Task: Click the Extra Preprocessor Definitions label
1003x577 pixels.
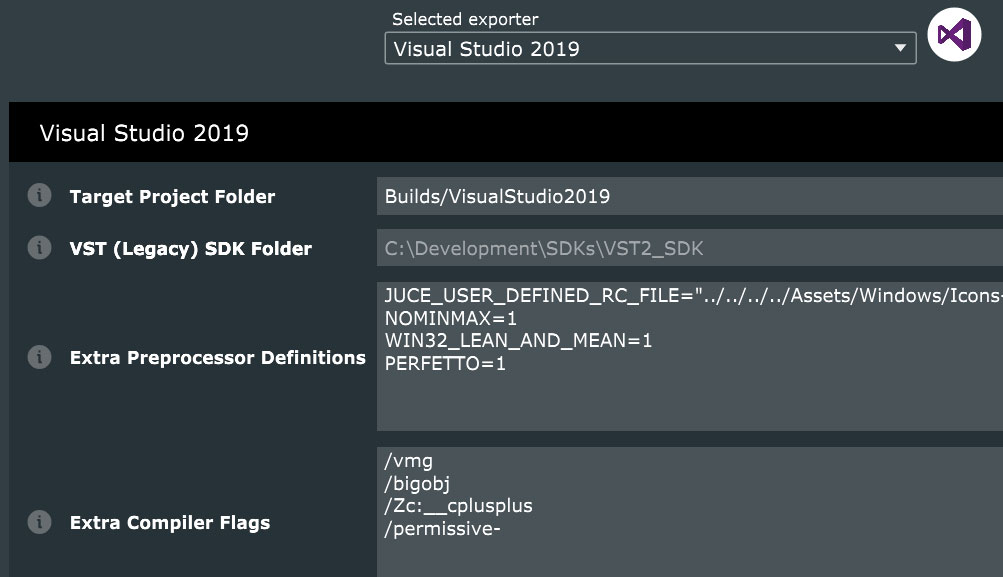Action: 217,358
